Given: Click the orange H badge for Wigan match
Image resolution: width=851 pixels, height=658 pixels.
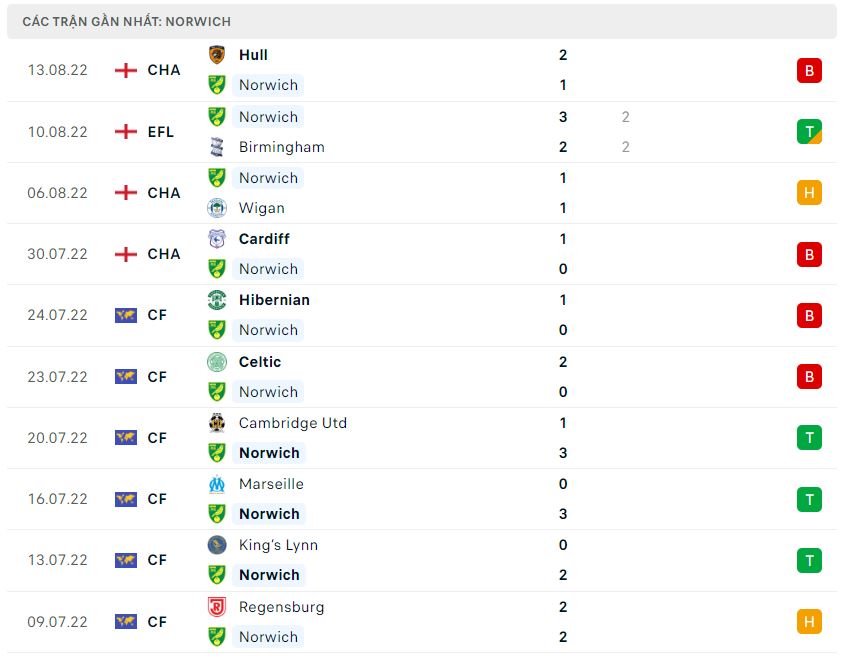Looking at the screenshot, I should pyautogui.click(x=809, y=193).
